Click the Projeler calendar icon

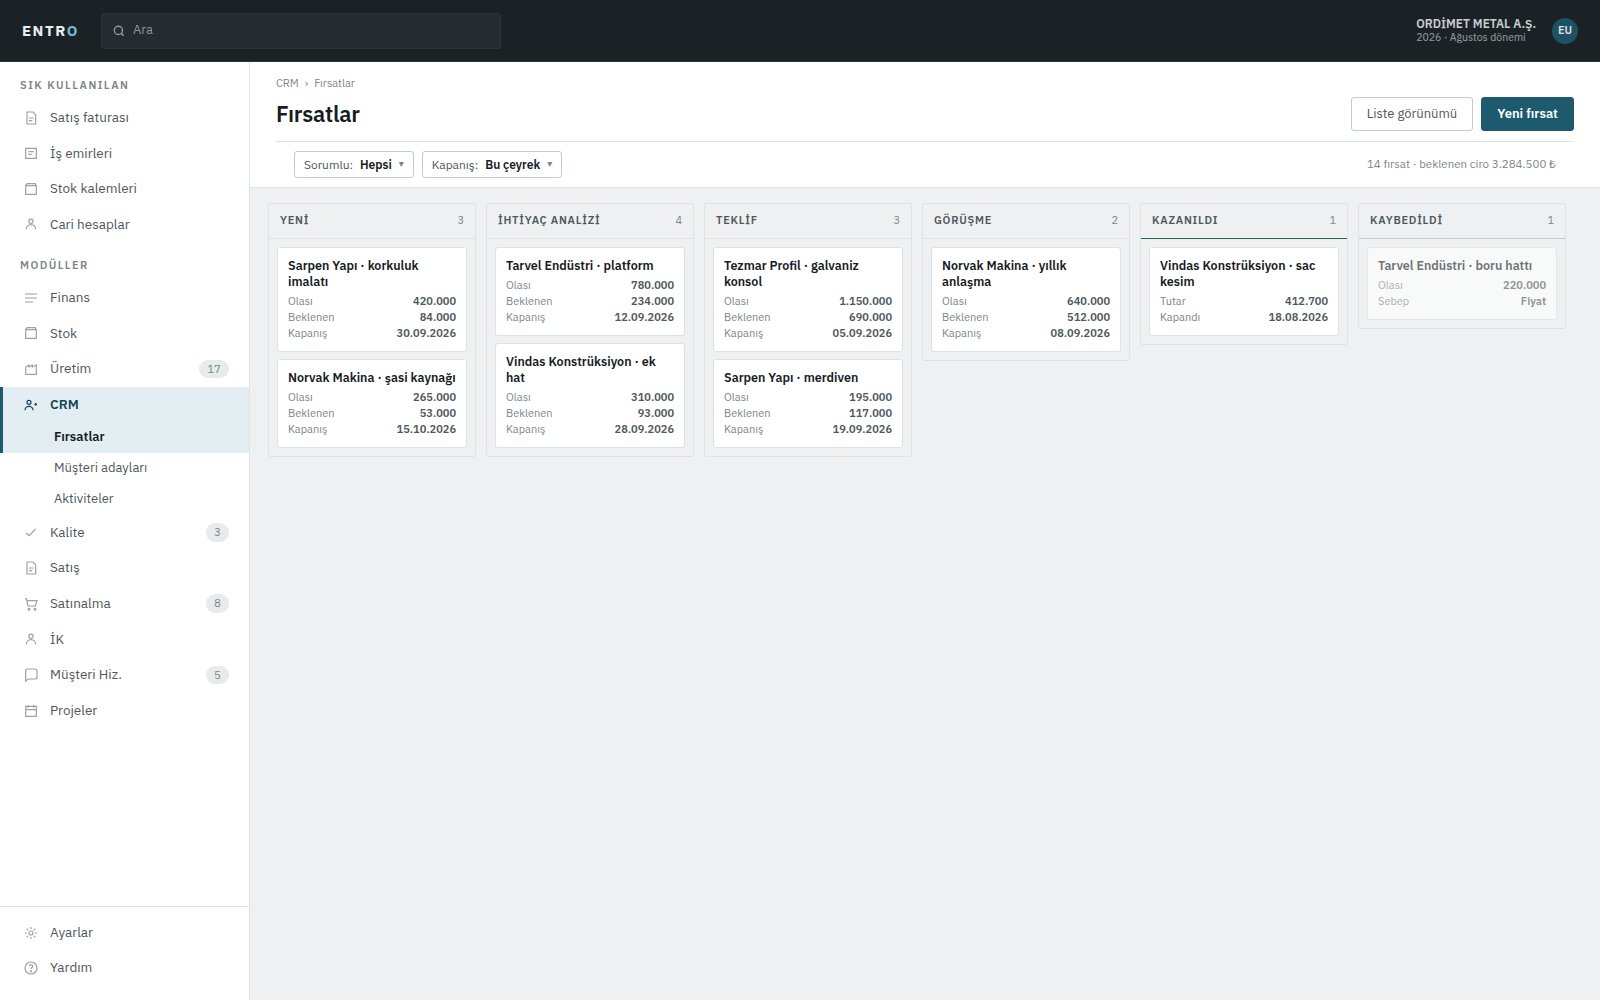point(31,711)
